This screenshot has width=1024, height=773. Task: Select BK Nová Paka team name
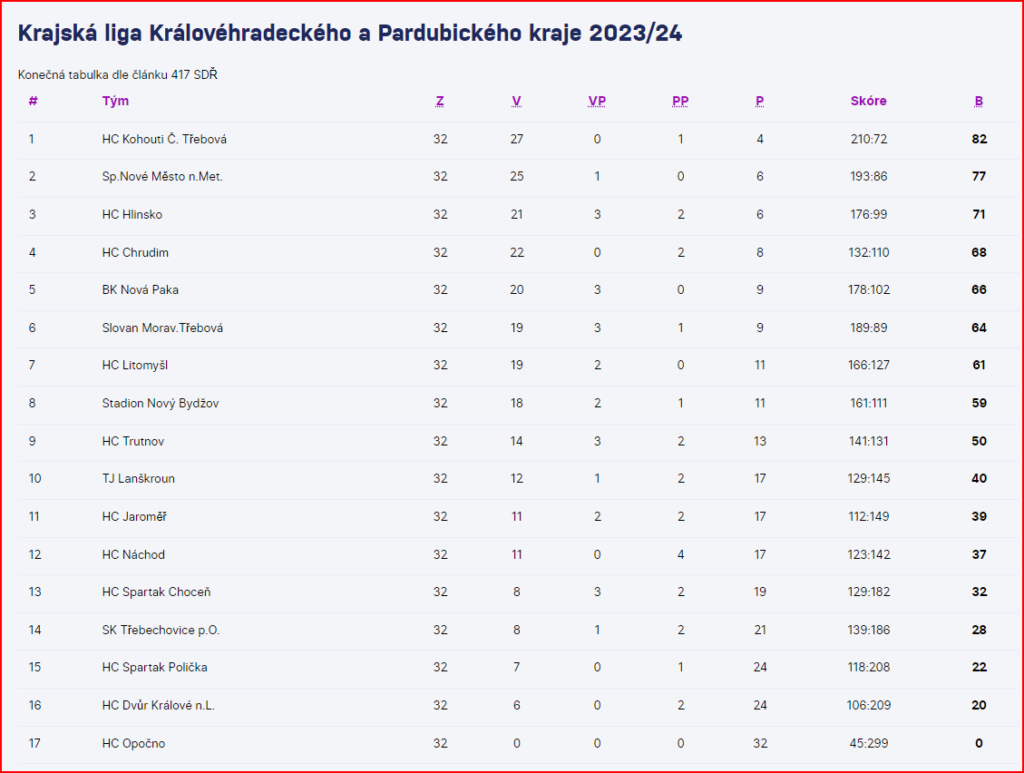[x=140, y=290]
